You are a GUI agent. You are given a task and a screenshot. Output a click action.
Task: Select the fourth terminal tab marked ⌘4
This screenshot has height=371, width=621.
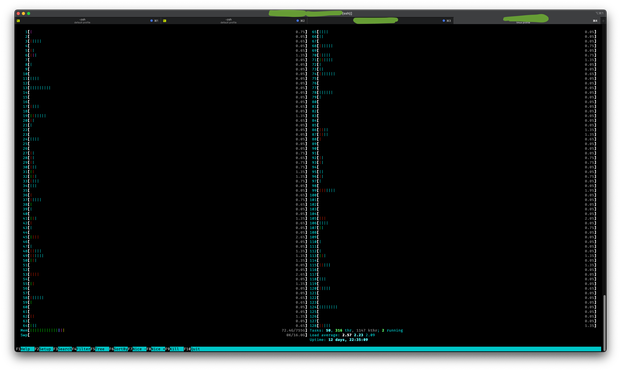(527, 21)
